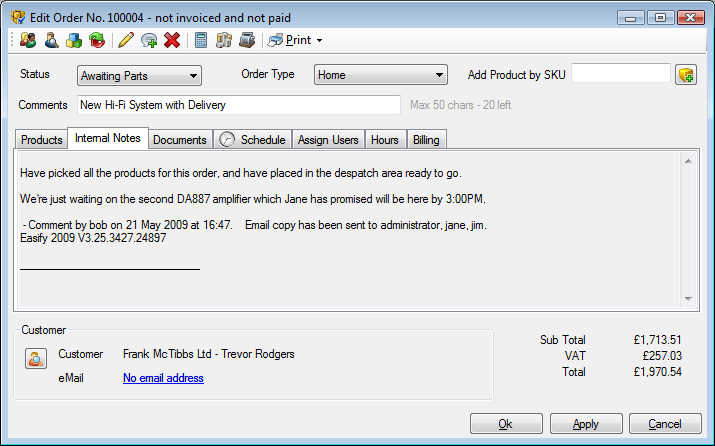715x446 pixels.
Task: Expand the Status dropdown showing Awaiting Parts
Action: coord(139,75)
